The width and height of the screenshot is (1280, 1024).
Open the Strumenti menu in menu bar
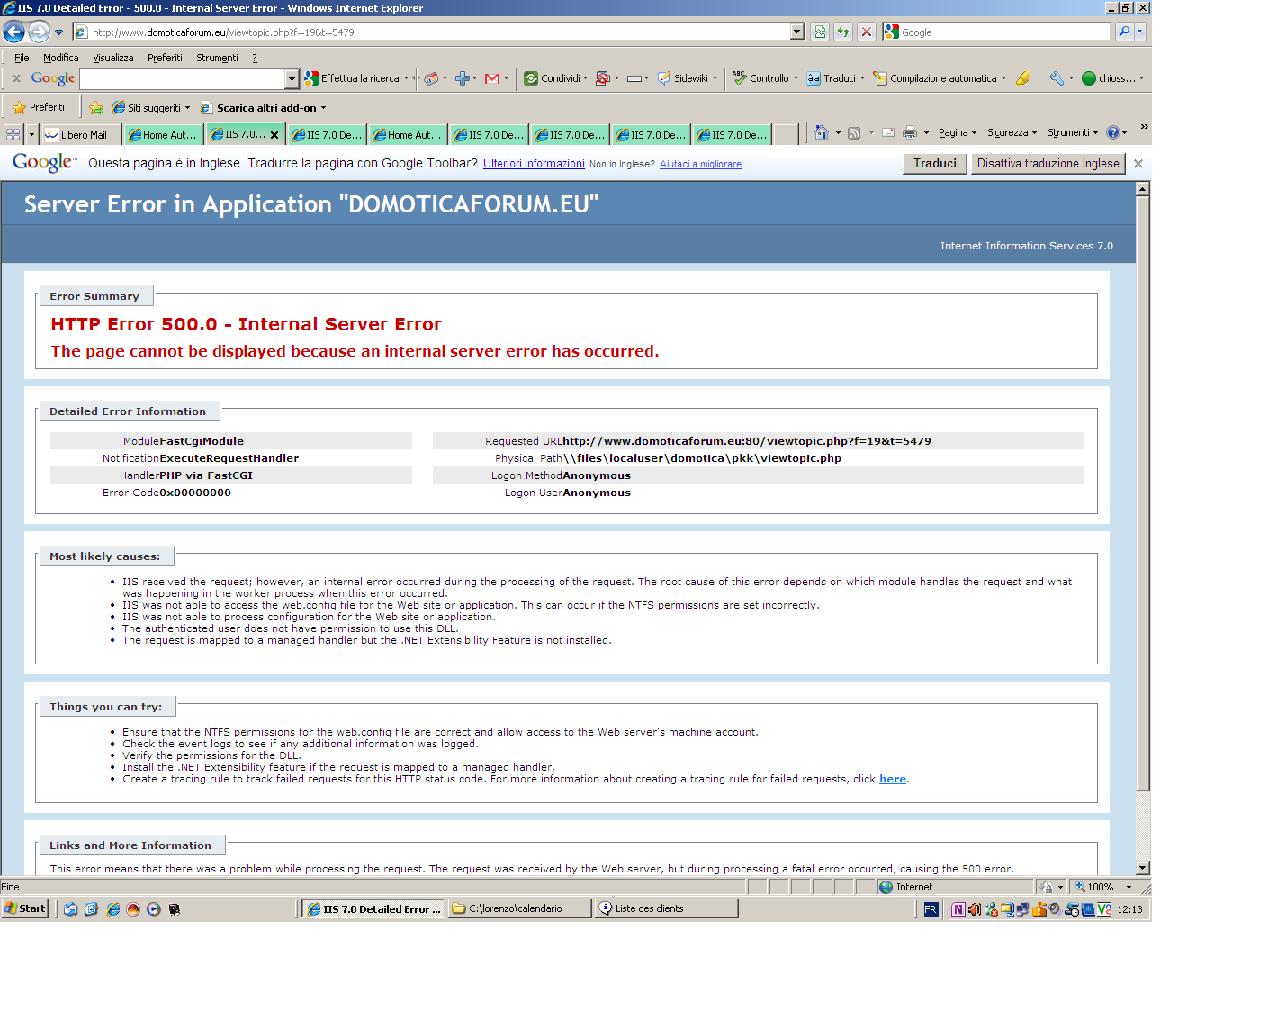tap(217, 57)
